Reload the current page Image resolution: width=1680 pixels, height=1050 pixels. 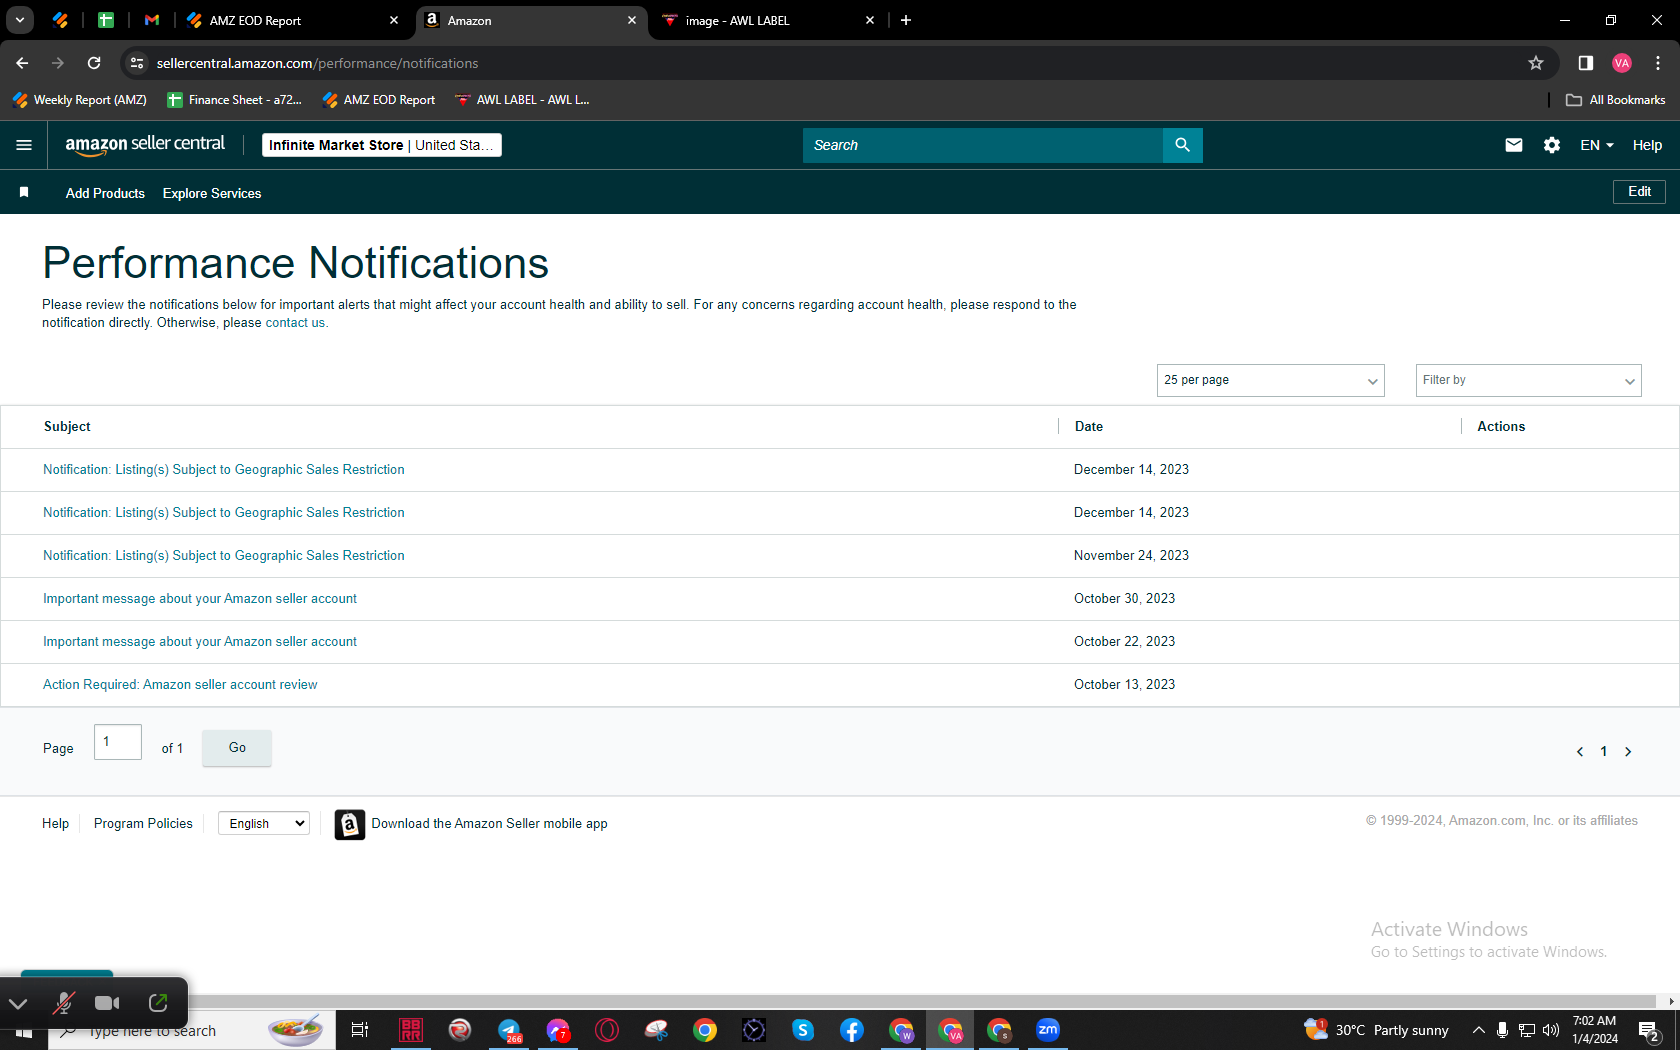(94, 63)
